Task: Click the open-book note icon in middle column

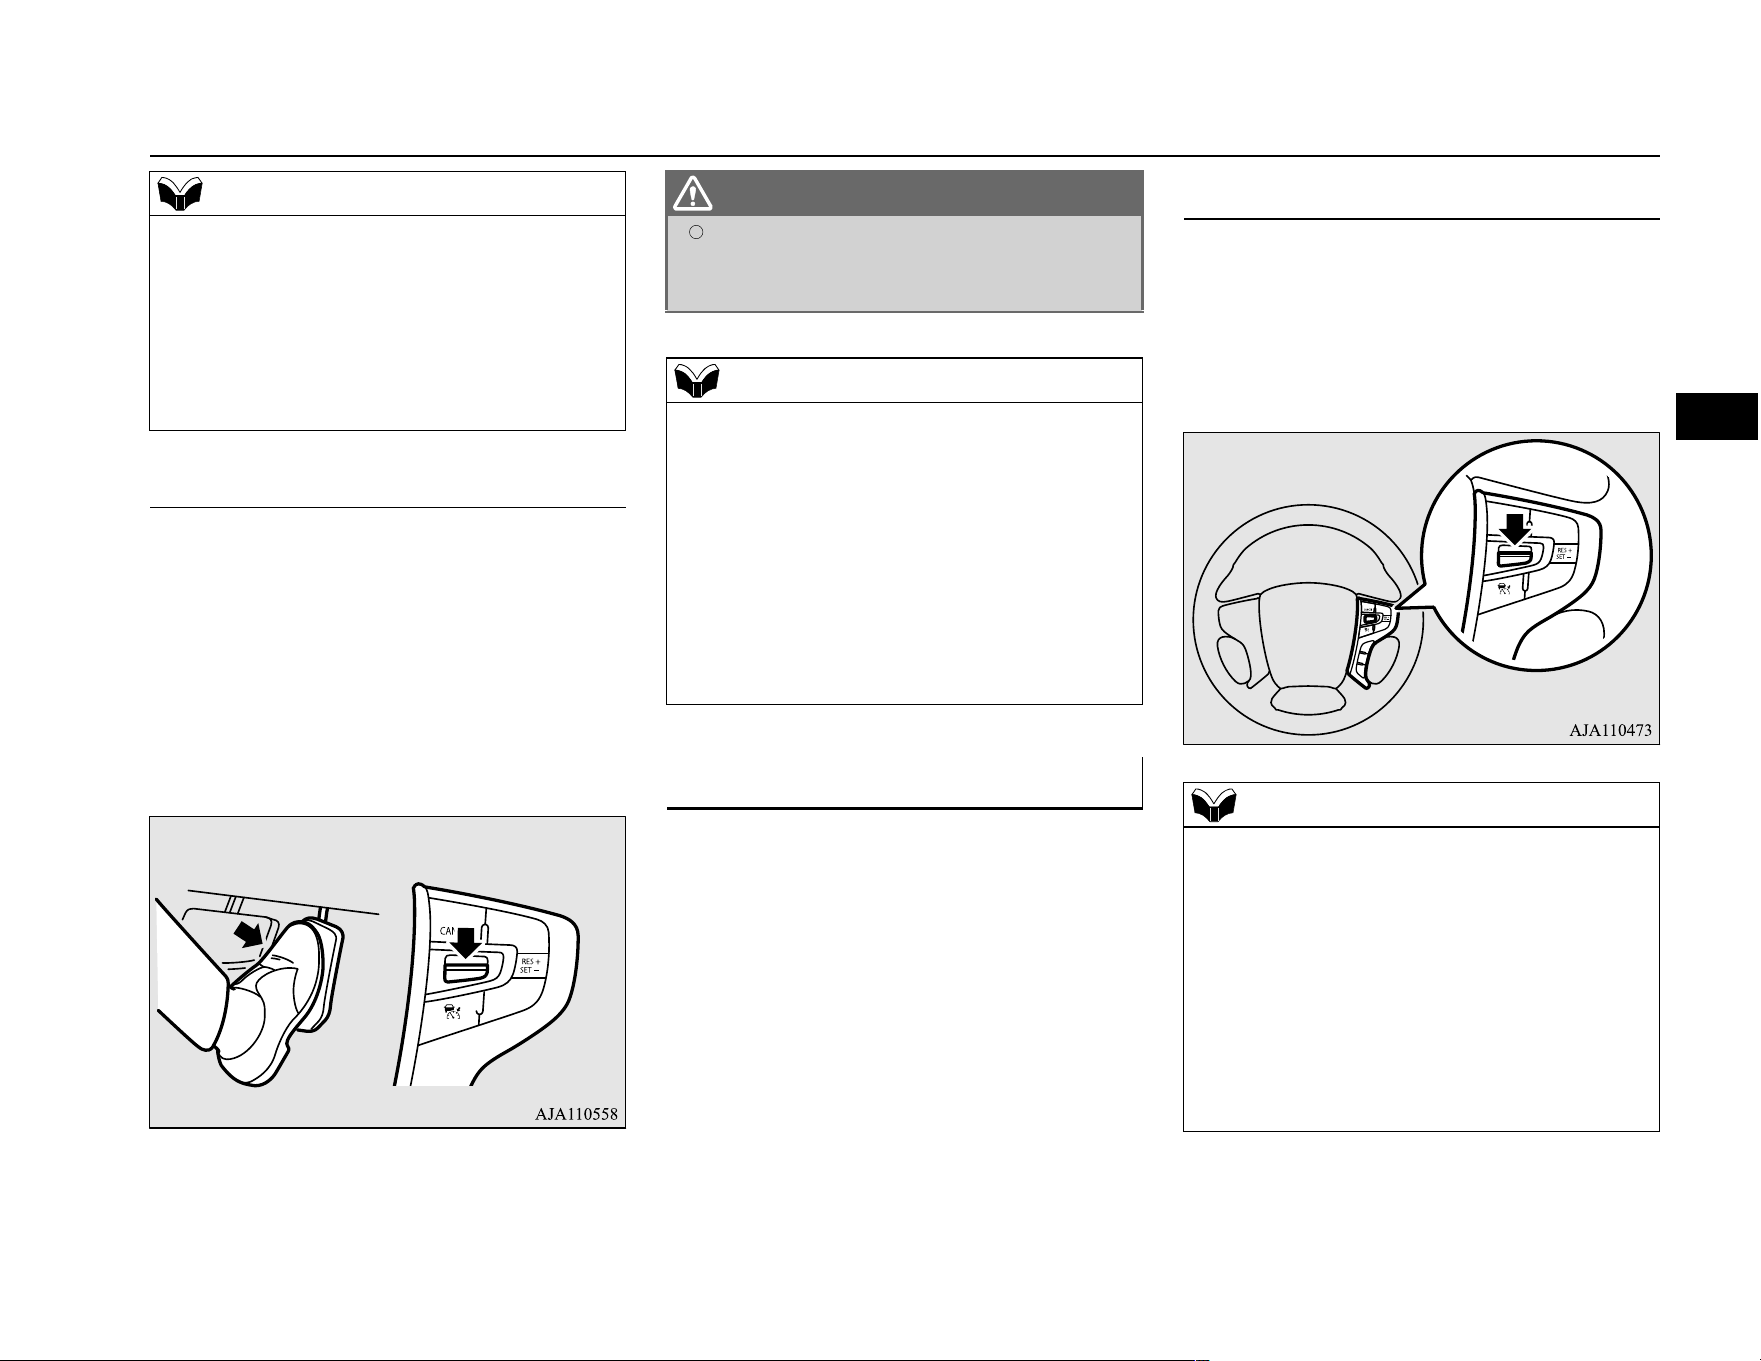Action: click(x=697, y=381)
